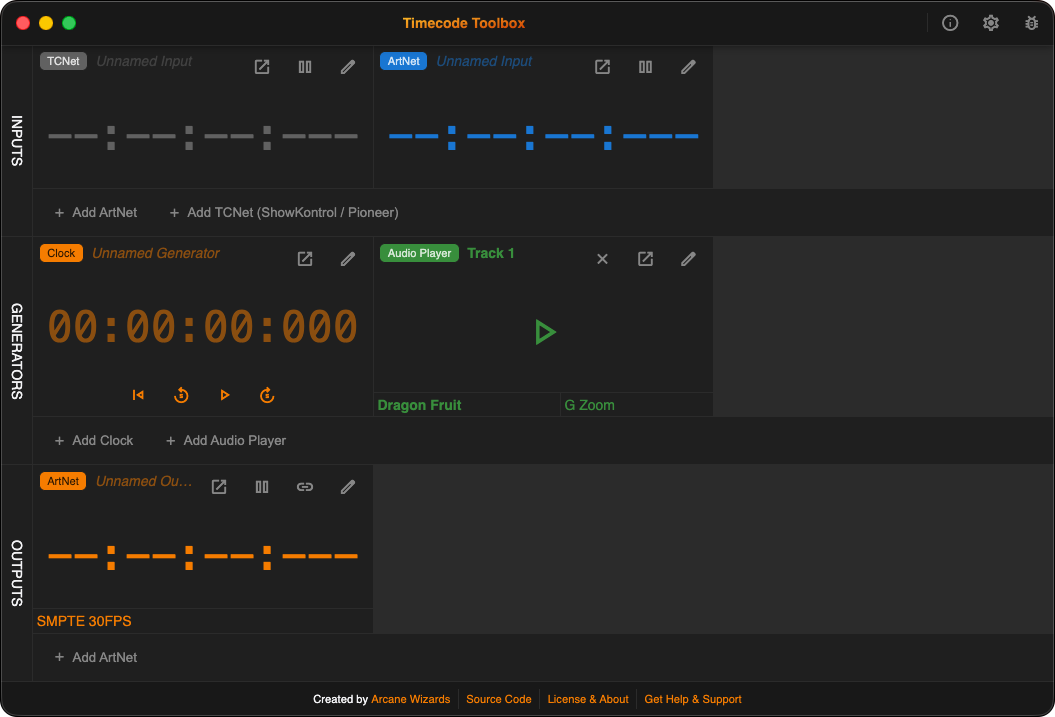Image resolution: width=1055 pixels, height=717 pixels.
Task: Select the Track 1 title
Action: click(490, 253)
